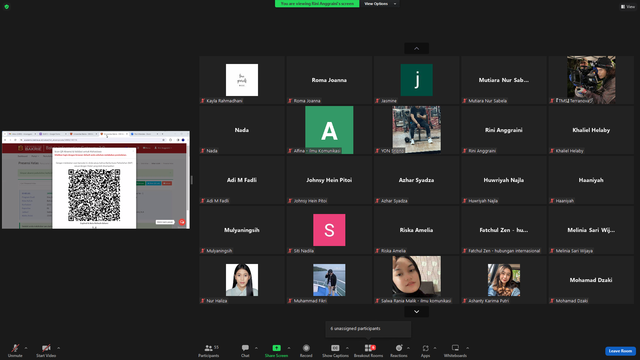The image size is (640, 360).
Task: Go to previous gallery page up arrow
Action: 416,49
